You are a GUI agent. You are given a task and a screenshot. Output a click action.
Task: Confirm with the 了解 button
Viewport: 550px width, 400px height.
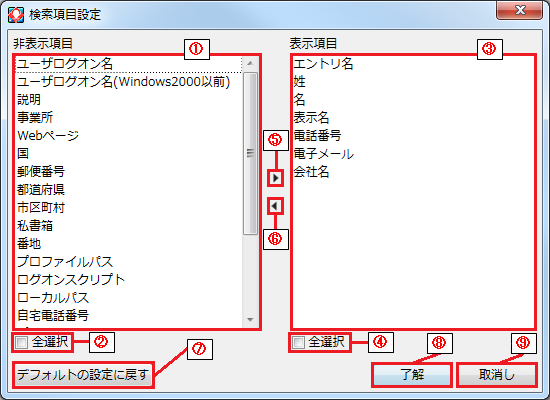tap(412, 375)
